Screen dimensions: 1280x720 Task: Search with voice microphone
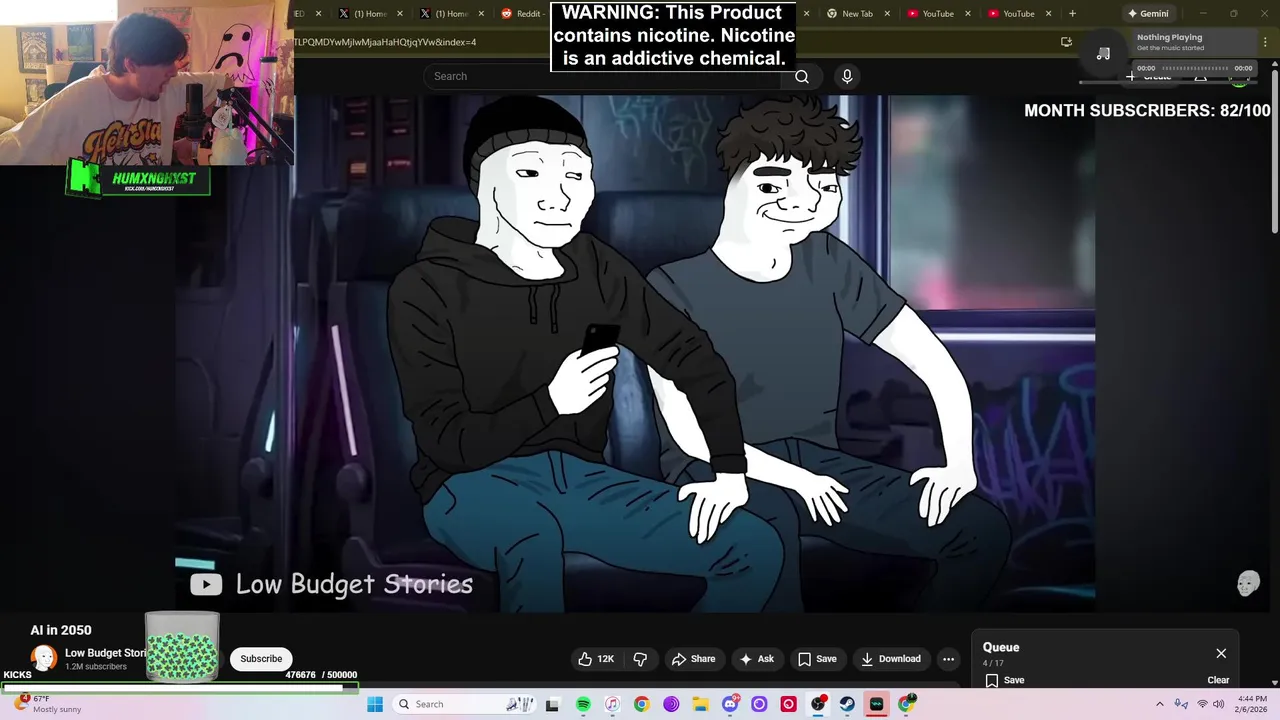(847, 76)
